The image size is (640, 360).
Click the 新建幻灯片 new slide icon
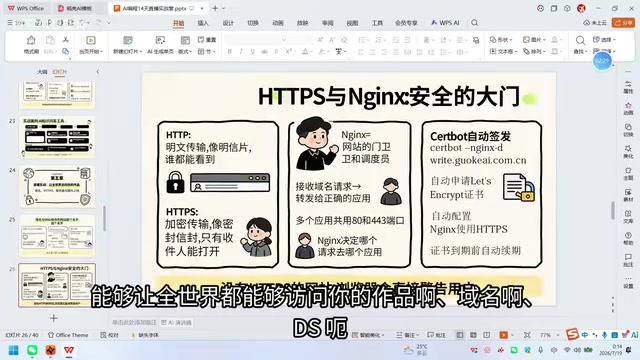(128, 40)
